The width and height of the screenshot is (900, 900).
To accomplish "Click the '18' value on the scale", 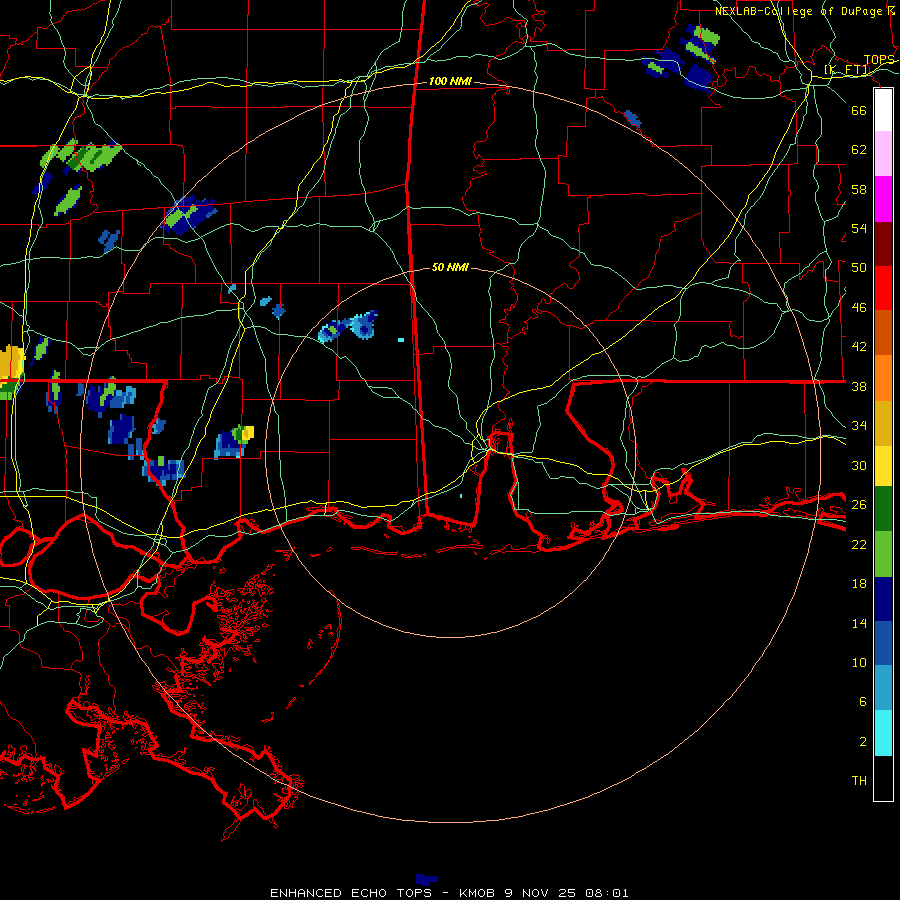I will (x=859, y=584).
